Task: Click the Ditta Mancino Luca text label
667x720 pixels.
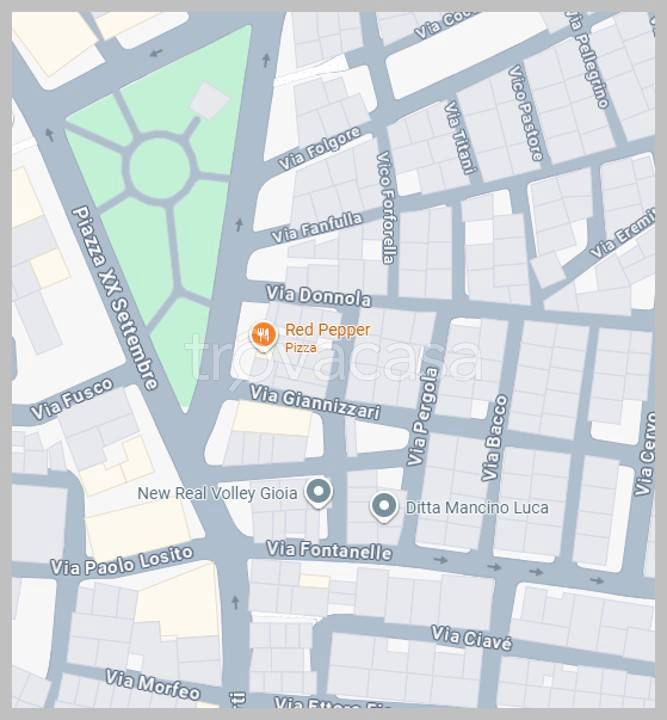Action: tap(477, 508)
